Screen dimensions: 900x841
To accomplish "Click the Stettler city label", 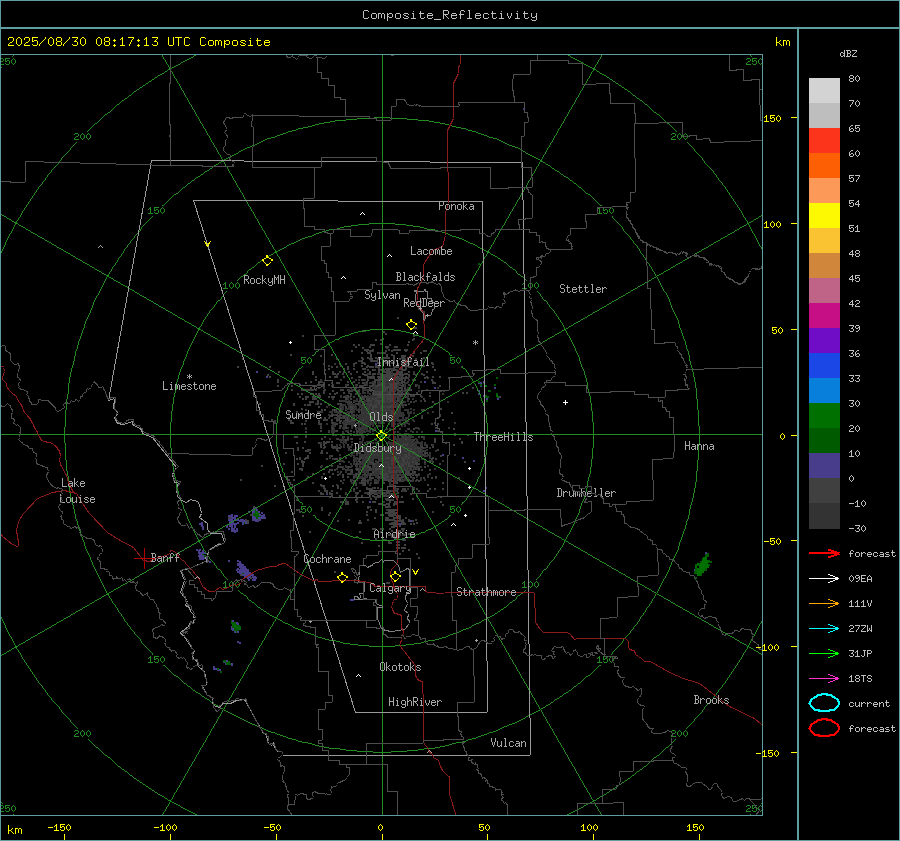I will tap(583, 289).
